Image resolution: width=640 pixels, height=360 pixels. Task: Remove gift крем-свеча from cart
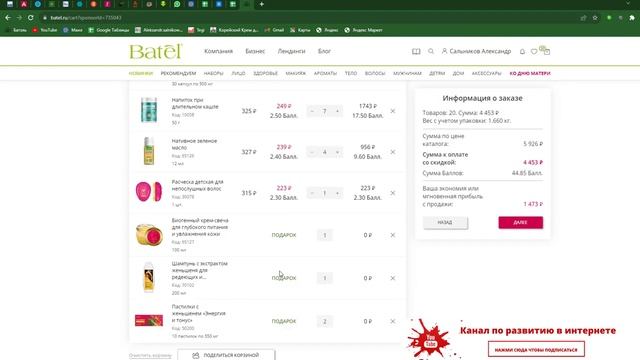pos(393,235)
